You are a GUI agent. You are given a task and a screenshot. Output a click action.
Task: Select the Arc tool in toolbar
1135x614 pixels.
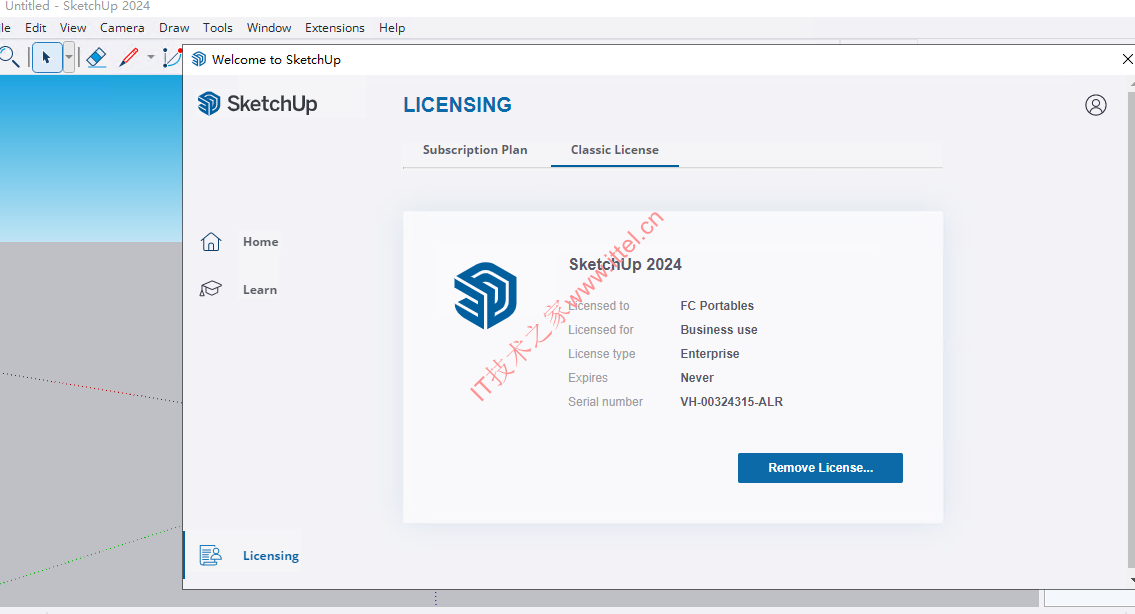[172, 58]
